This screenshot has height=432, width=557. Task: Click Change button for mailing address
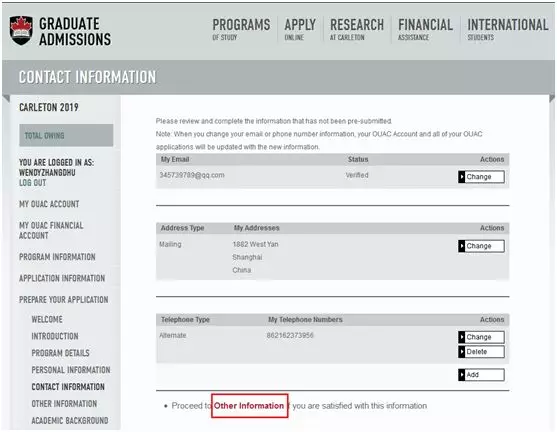[x=481, y=246]
